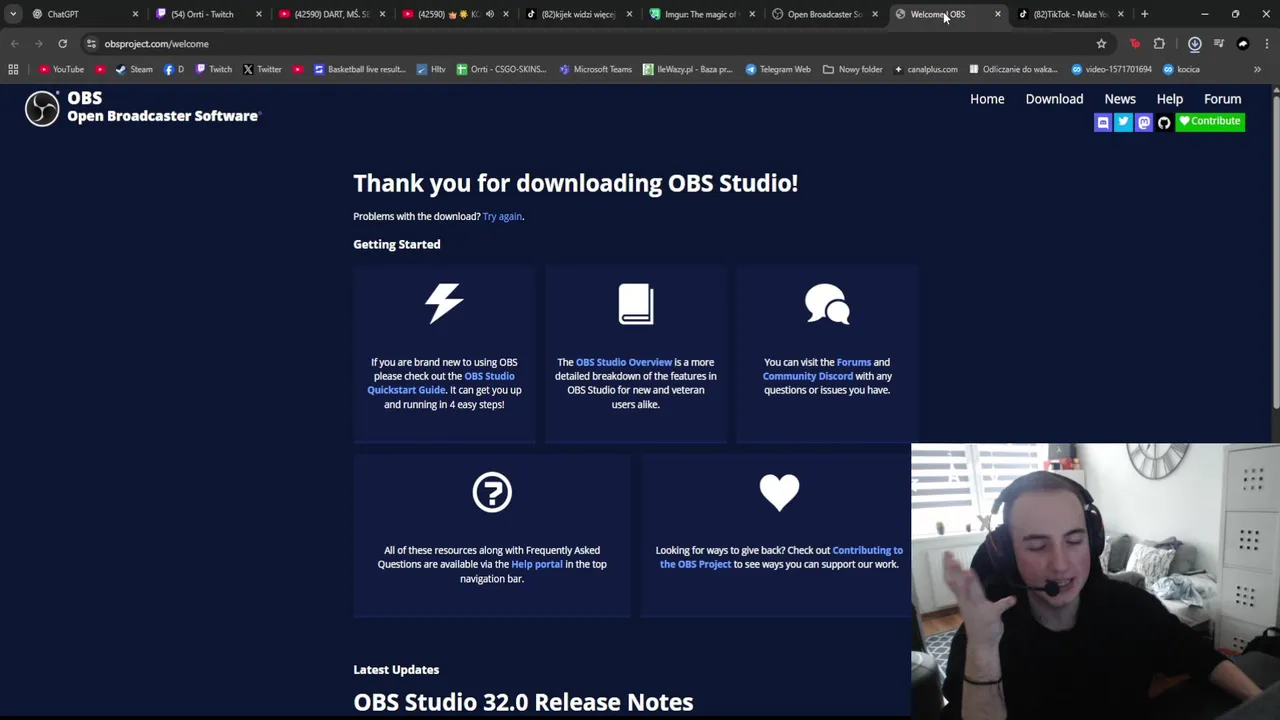Bookmark this page with the star

(1101, 44)
